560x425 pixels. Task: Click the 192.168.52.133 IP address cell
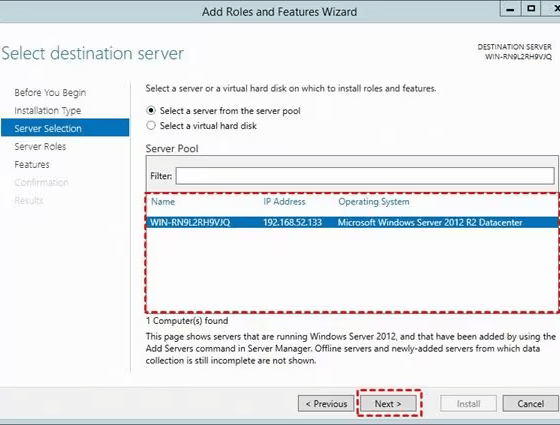292,222
